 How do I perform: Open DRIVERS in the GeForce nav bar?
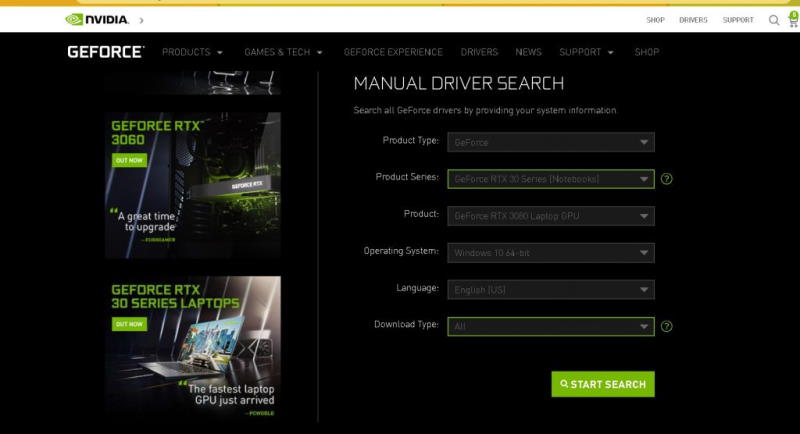pyautogui.click(x=479, y=52)
